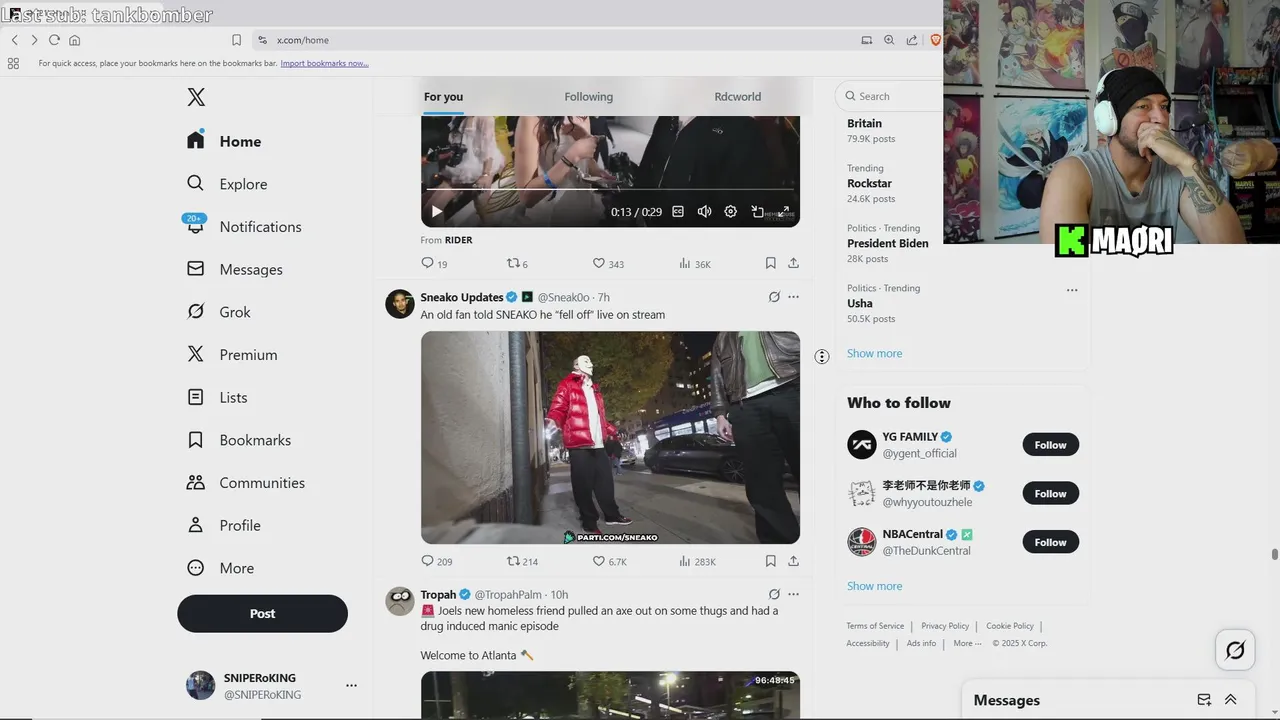This screenshot has width=1280, height=720.
Task: Open the floating Grok button
Action: (x=1235, y=651)
